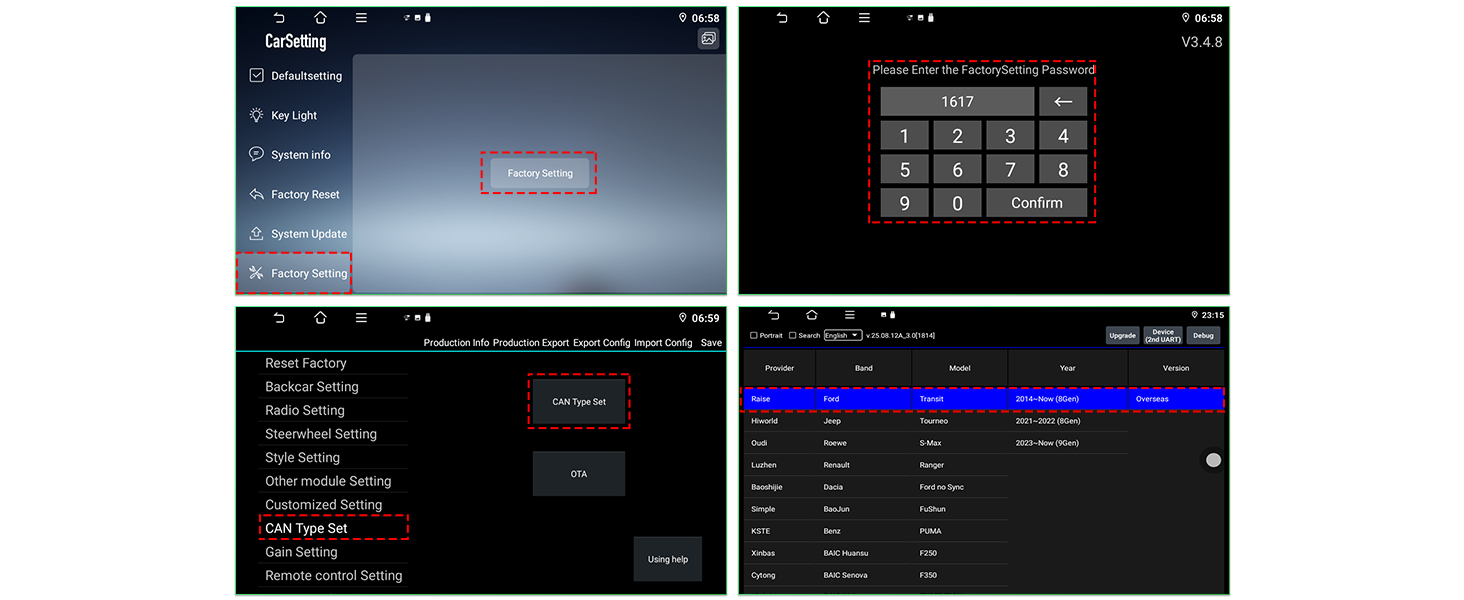The height and width of the screenshot is (600, 1464).
Task: Open the English language dropdown
Action: point(842,336)
